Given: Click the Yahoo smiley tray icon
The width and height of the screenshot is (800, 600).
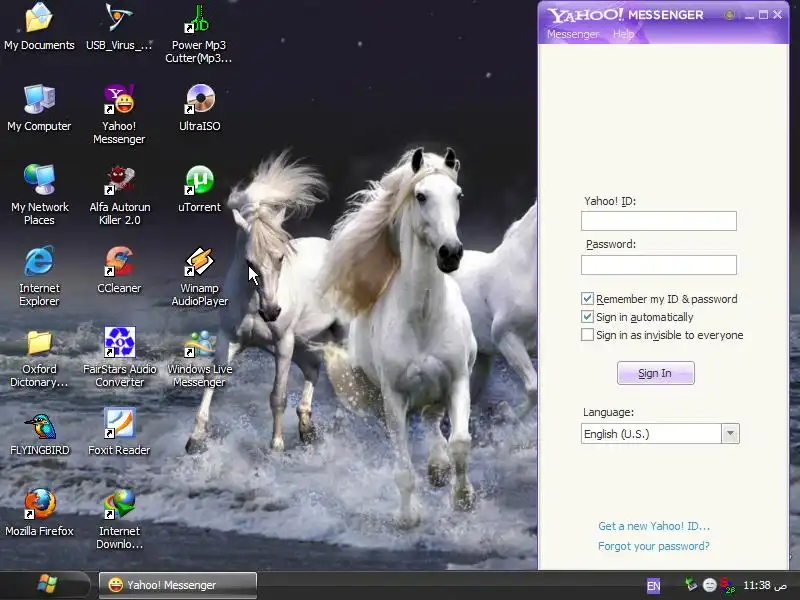Looking at the screenshot, I should click(x=709, y=585).
